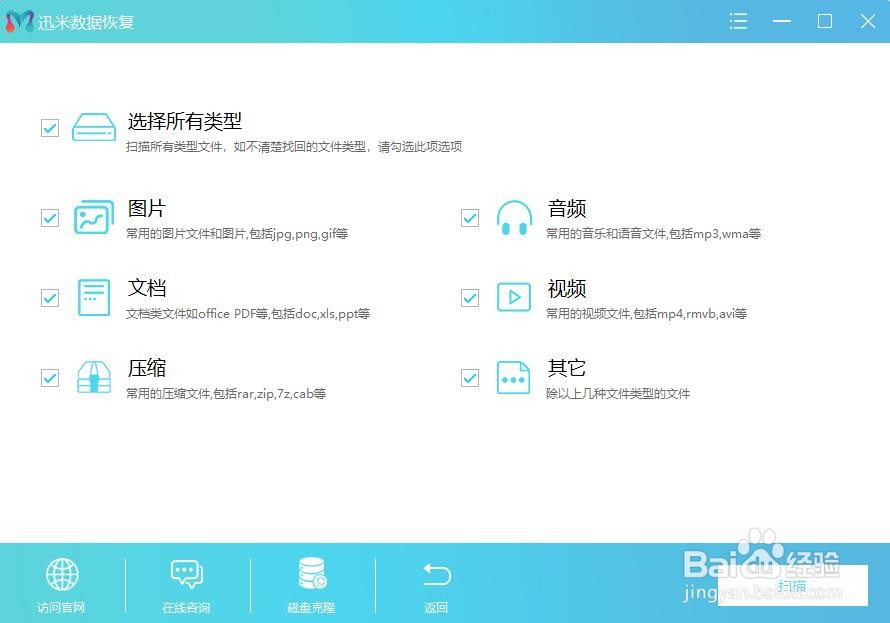Click the video play icon for 视频
This screenshot has height=623, width=890.
pyautogui.click(x=514, y=297)
